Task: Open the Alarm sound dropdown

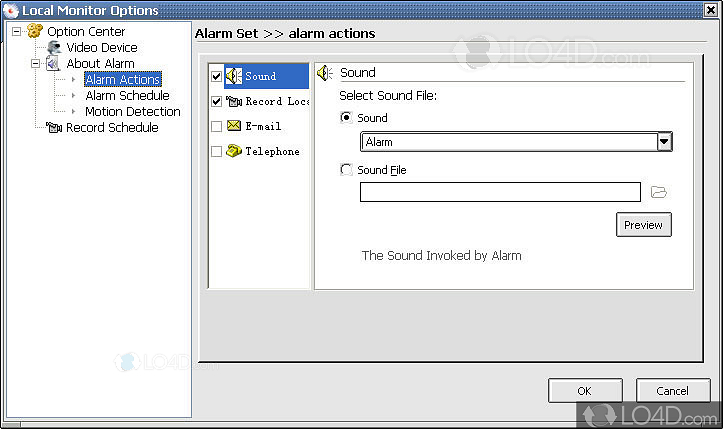Action: point(663,142)
